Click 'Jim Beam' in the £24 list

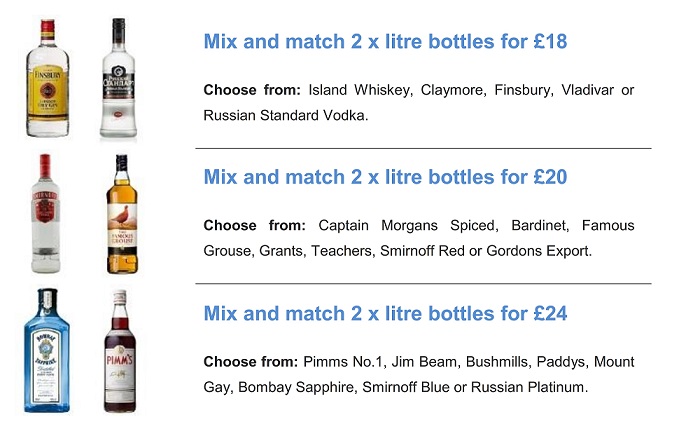(424, 362)
